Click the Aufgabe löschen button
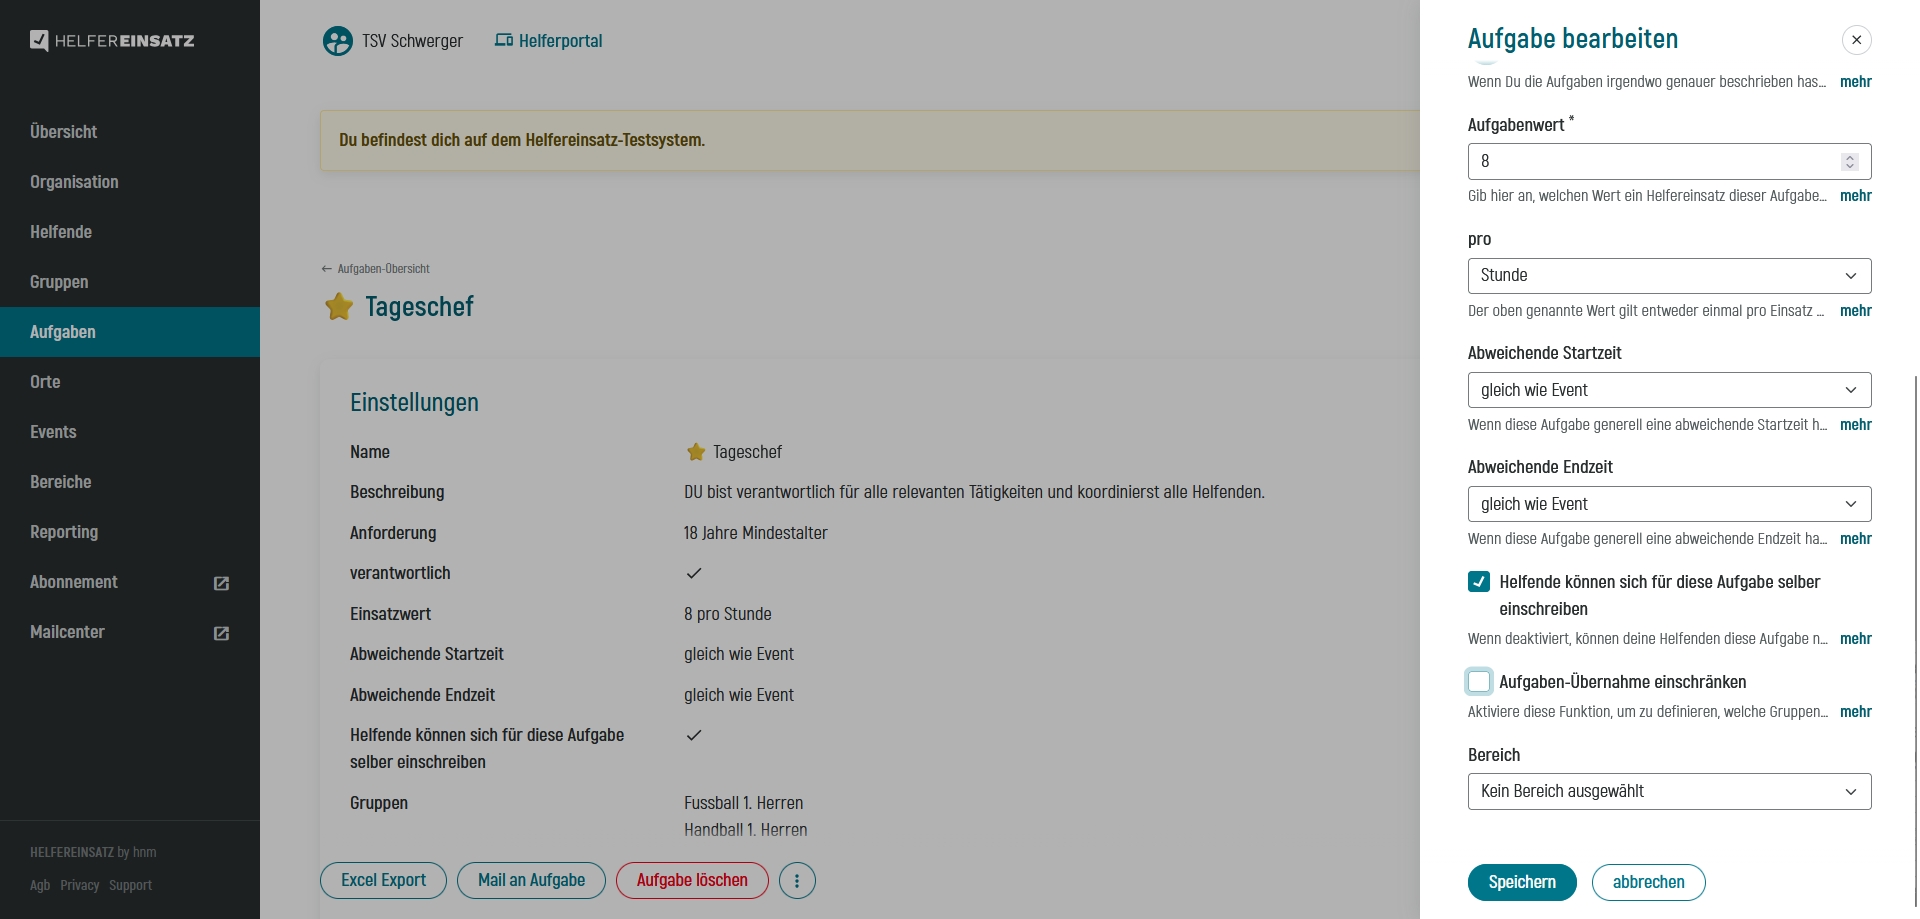 tap(692, 881)
